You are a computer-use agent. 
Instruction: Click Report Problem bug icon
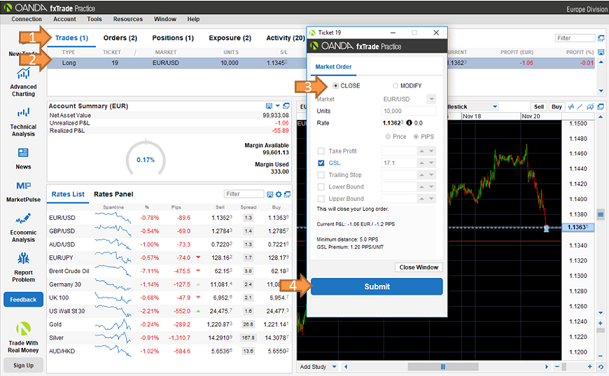[x=23, y=258]
